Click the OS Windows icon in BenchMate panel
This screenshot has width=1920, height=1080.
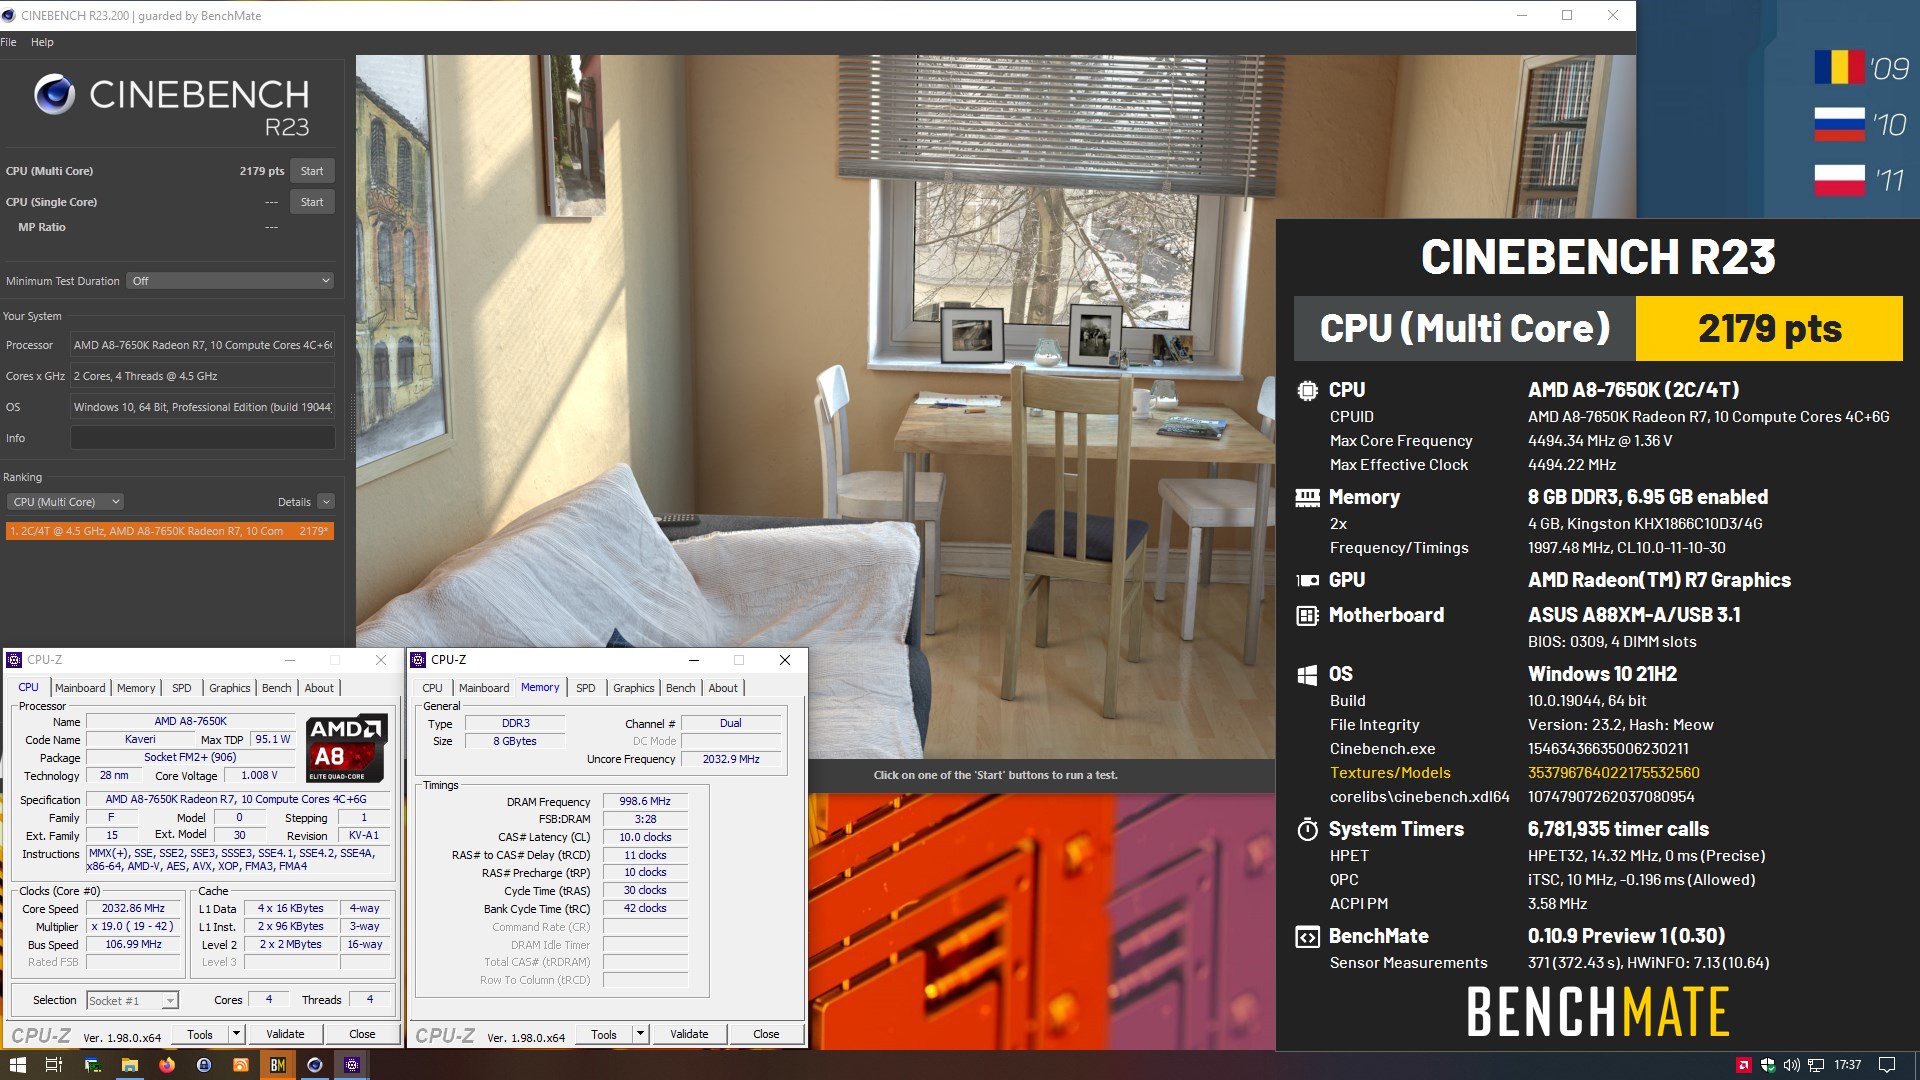1307,674
